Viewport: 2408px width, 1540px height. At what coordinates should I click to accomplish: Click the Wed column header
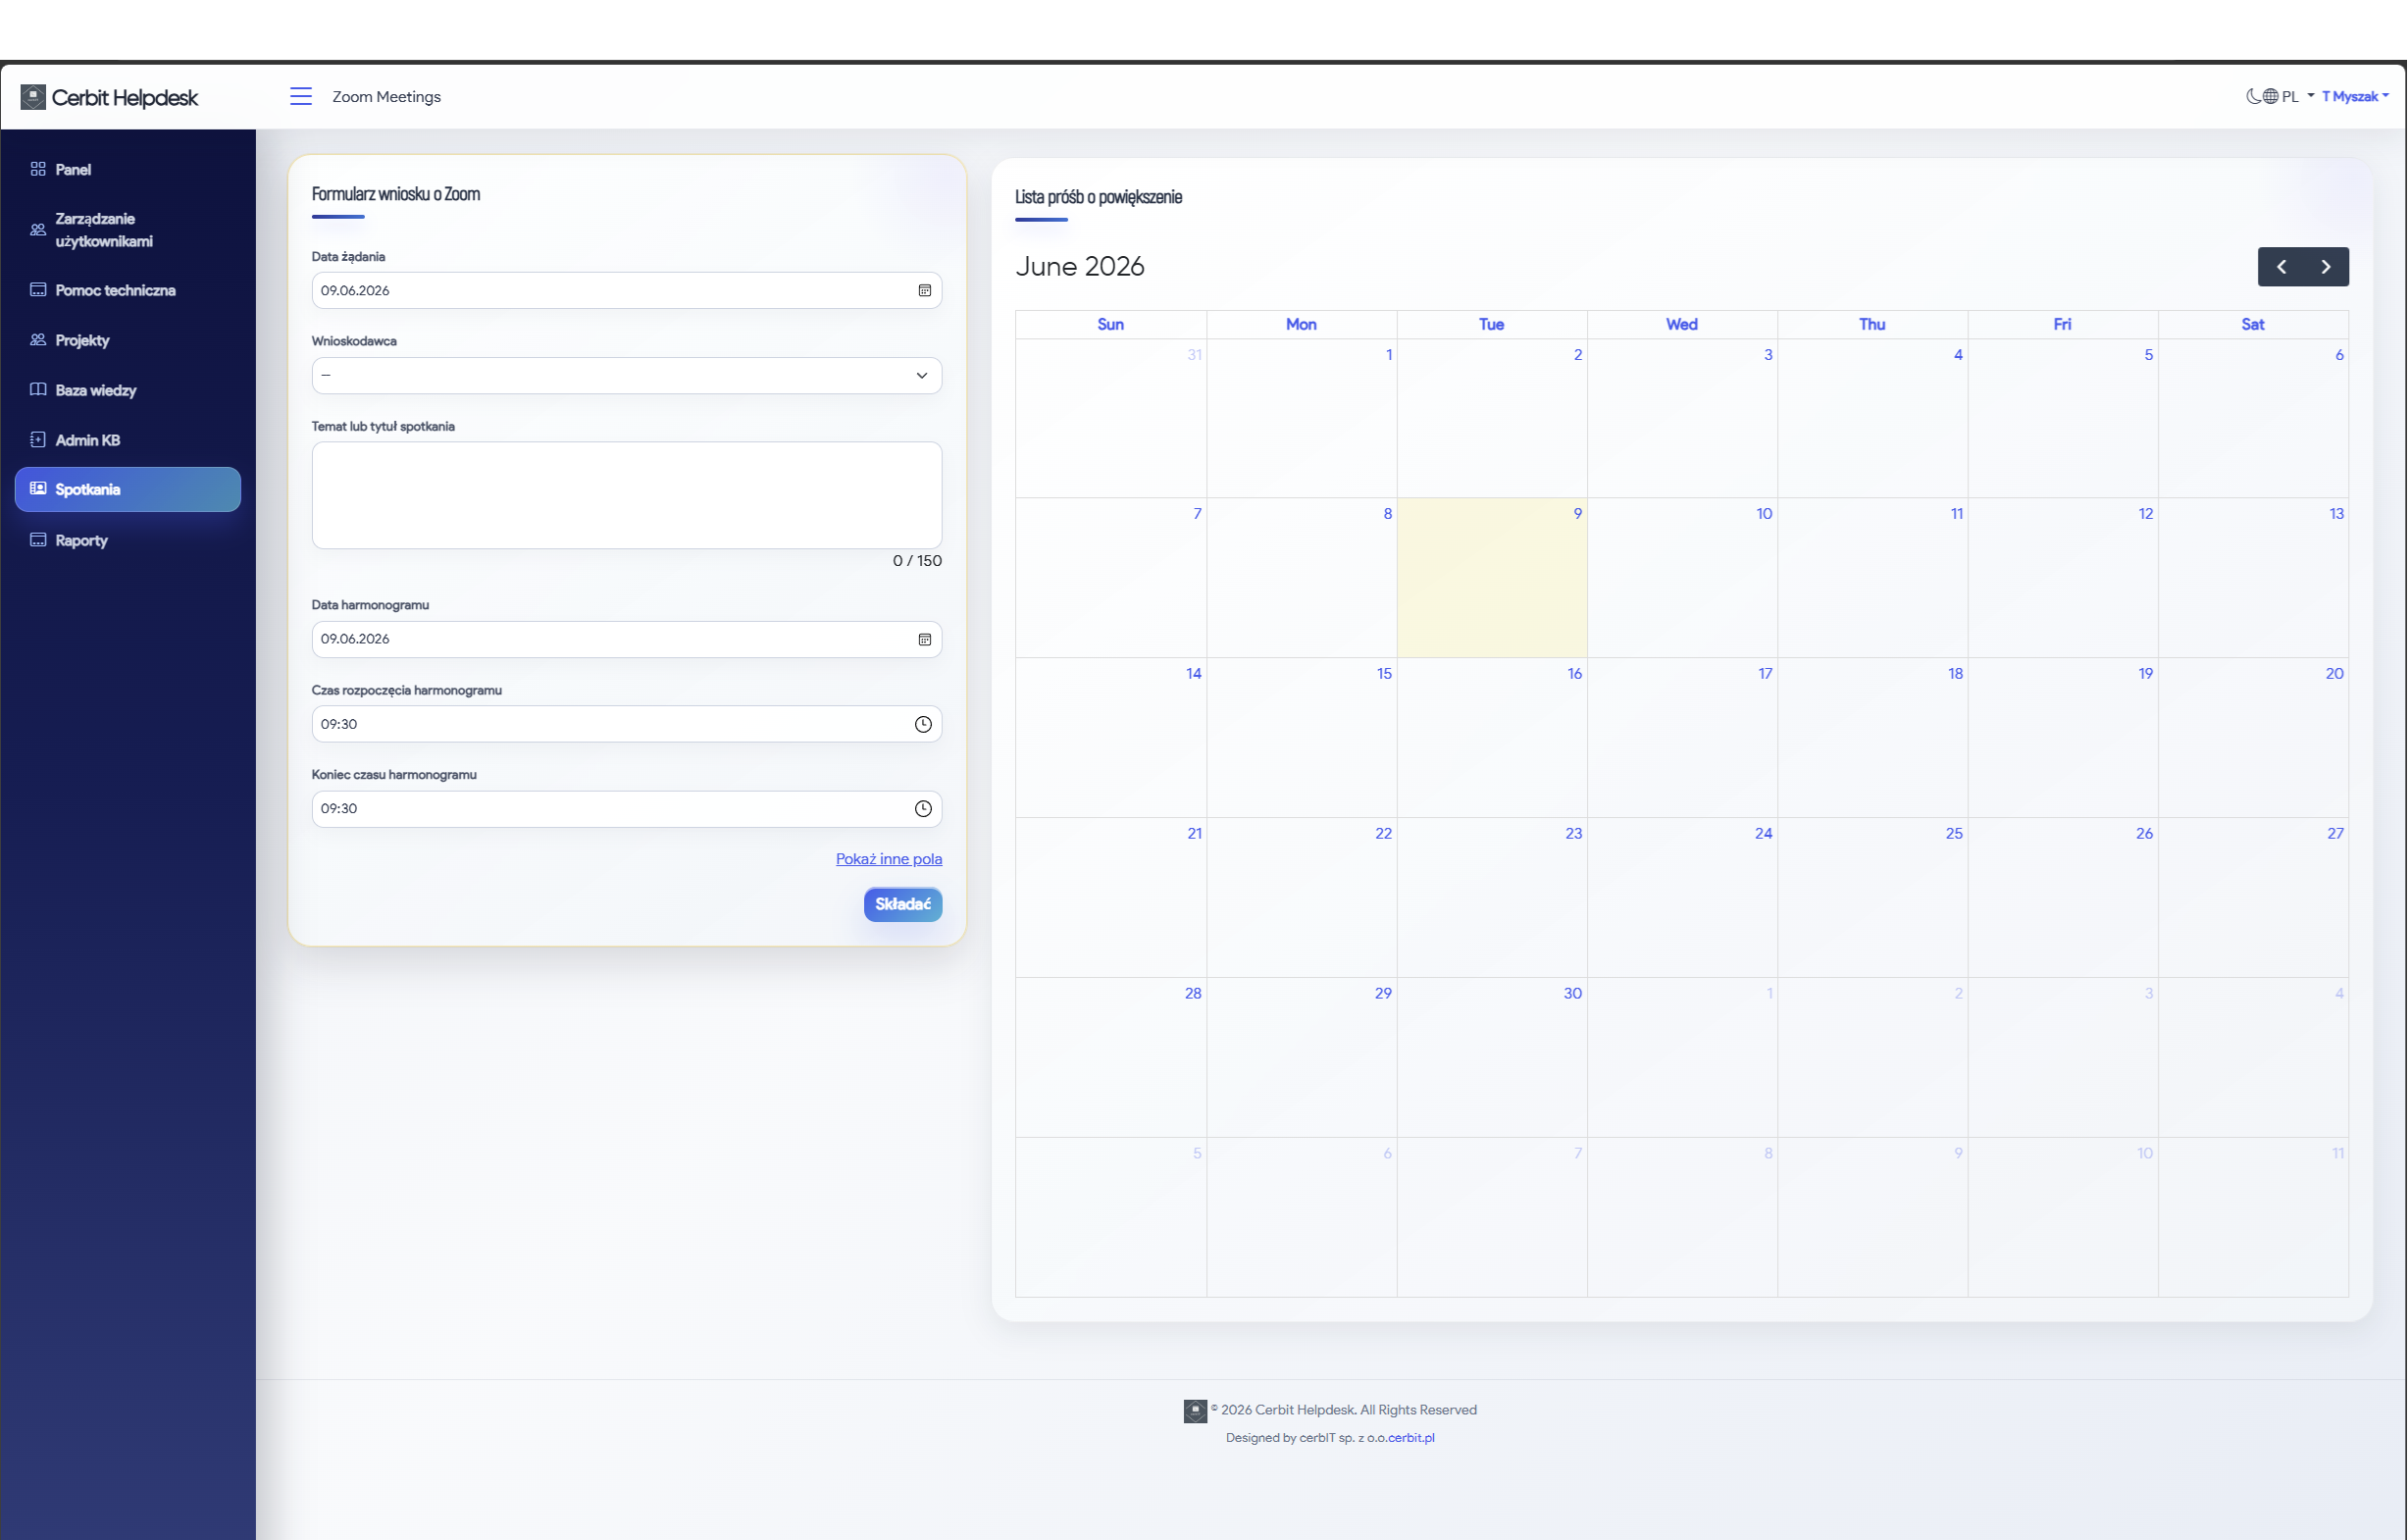[x=1682, y=325]
